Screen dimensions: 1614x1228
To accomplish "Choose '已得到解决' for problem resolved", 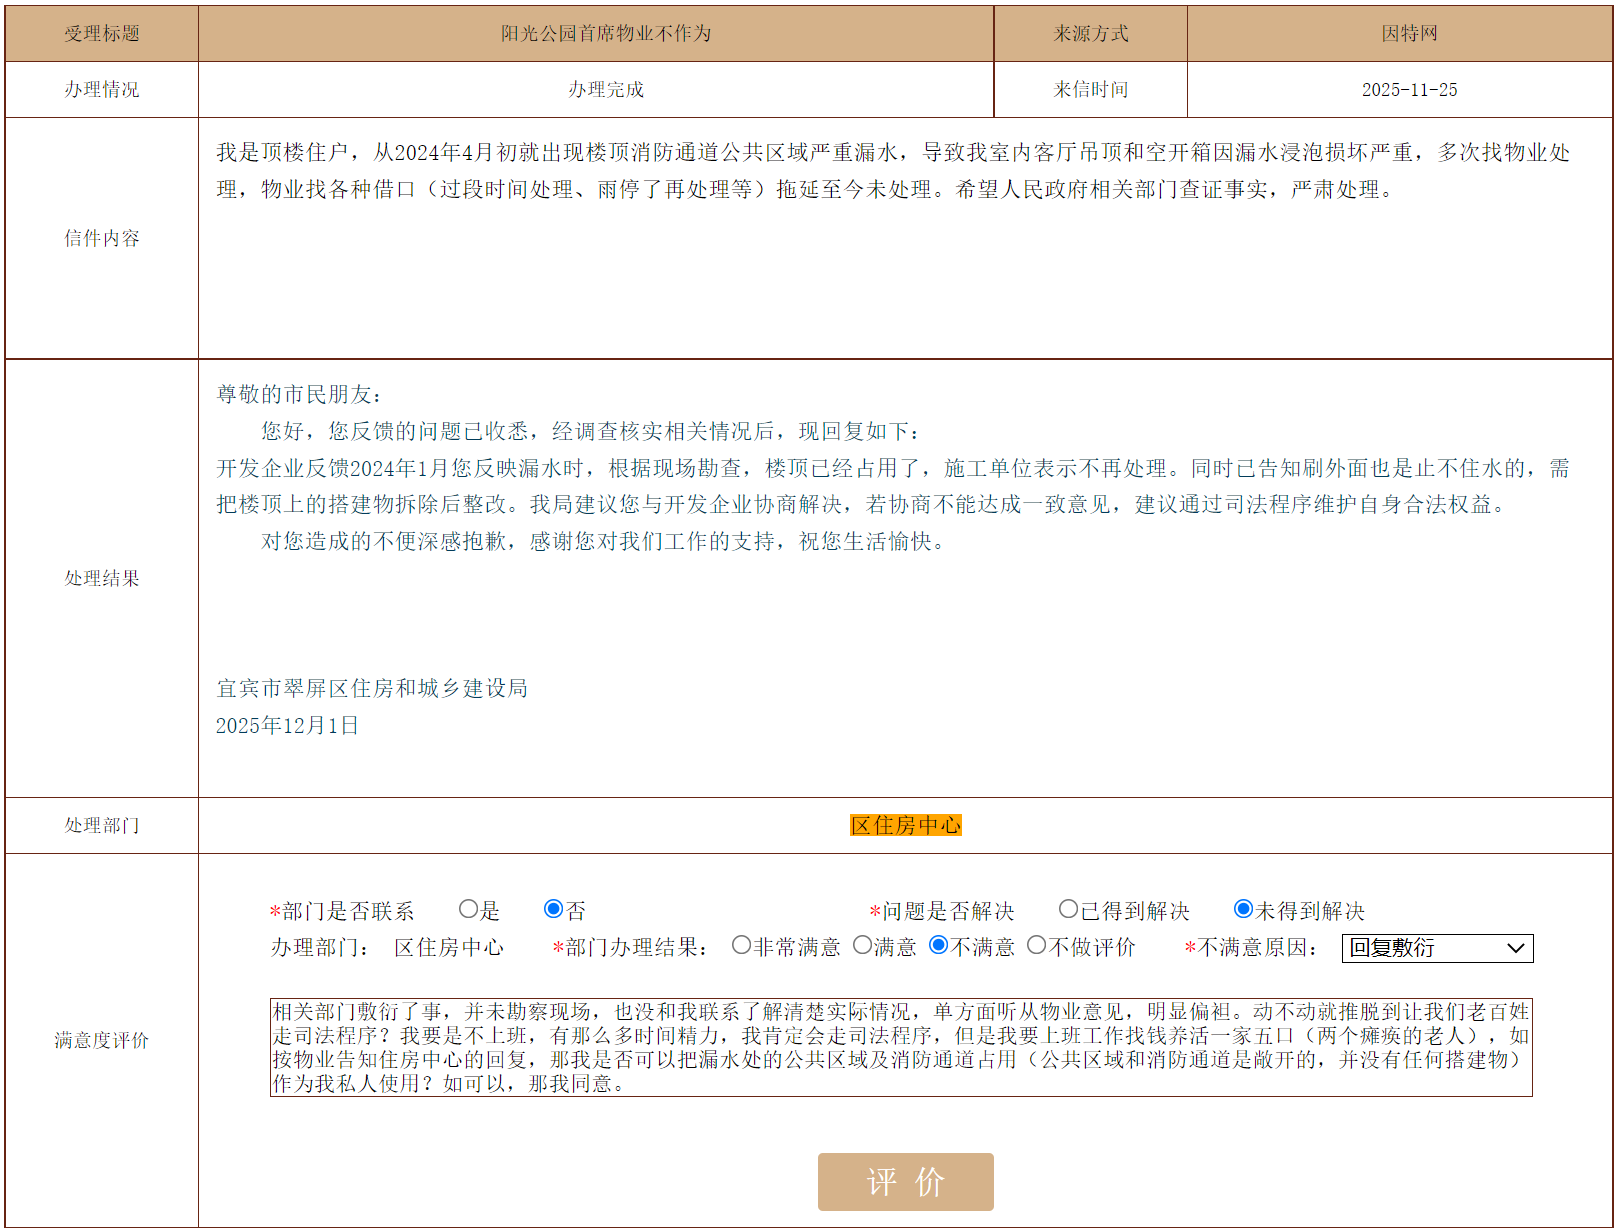I will pyautogui.click(x=1068, y=909).
